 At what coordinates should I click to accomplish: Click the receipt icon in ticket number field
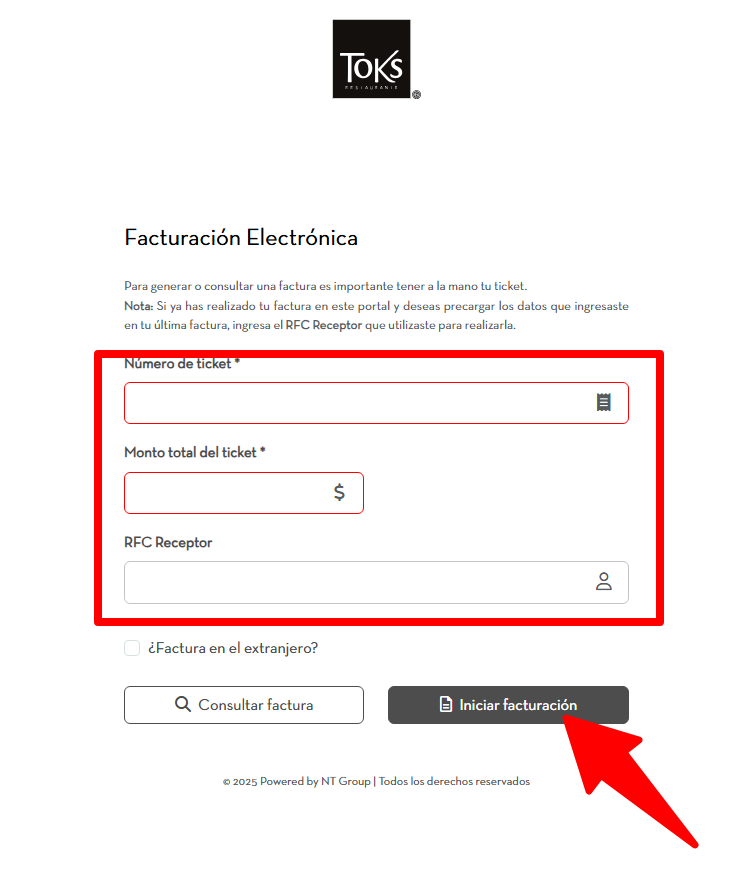pyautogui.click(x=603, y=403)
